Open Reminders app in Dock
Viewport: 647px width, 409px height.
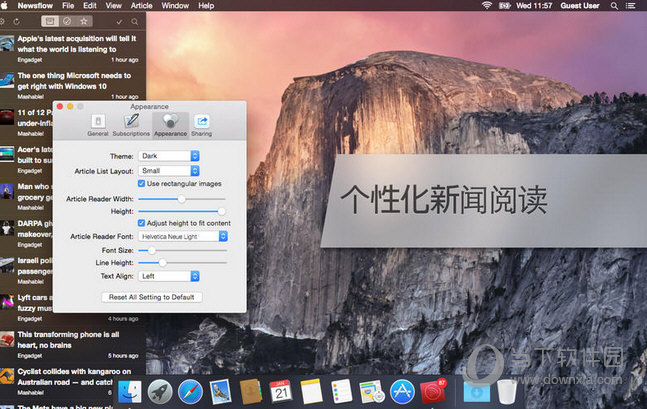342,392
